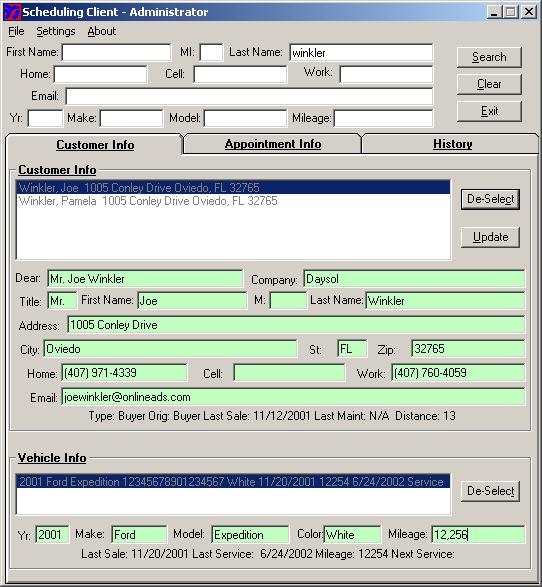Select Winkler, Pamela row in customer list
542x587 pixels.
pos(233,201)
